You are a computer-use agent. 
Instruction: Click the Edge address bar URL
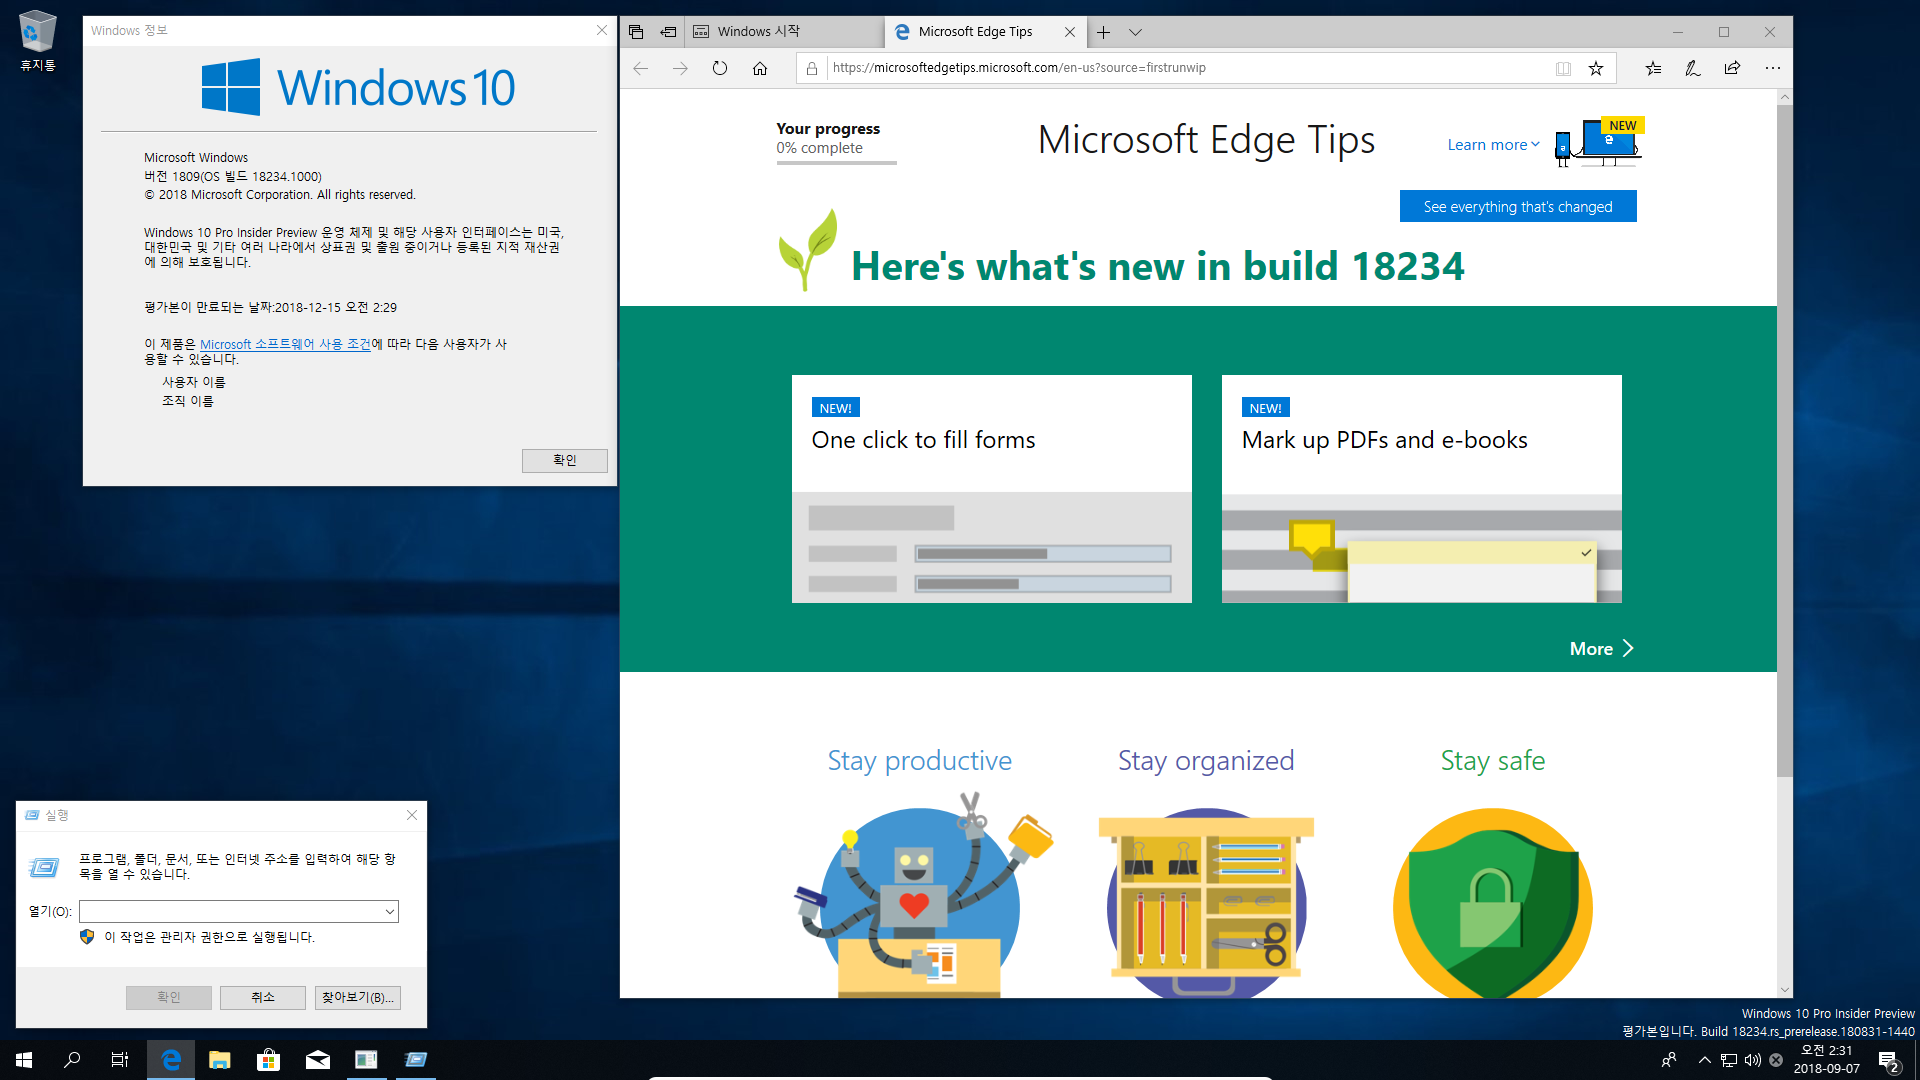[x=1019, y=68]
